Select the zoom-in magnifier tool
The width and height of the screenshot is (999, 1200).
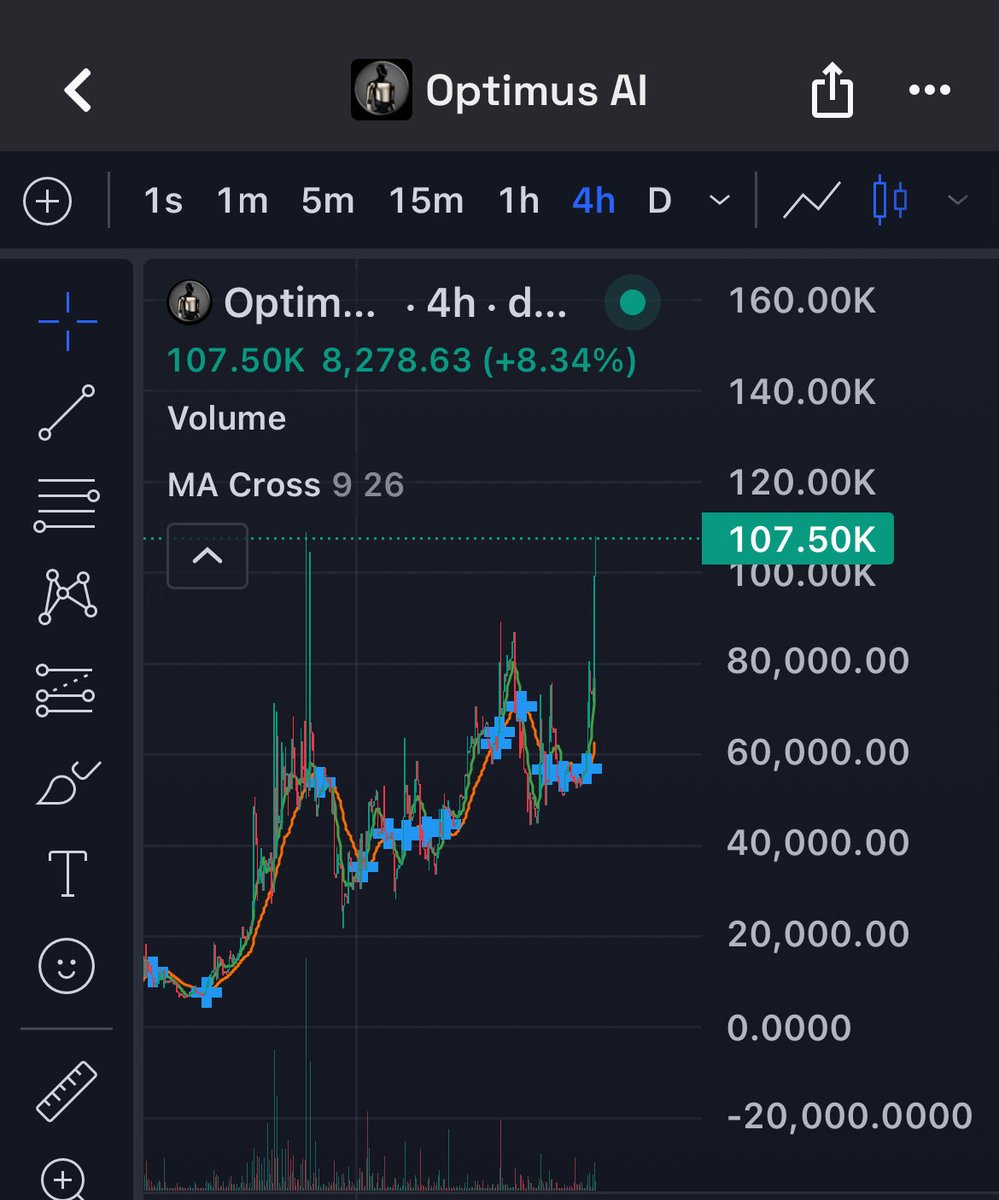tap(65, 1180)
